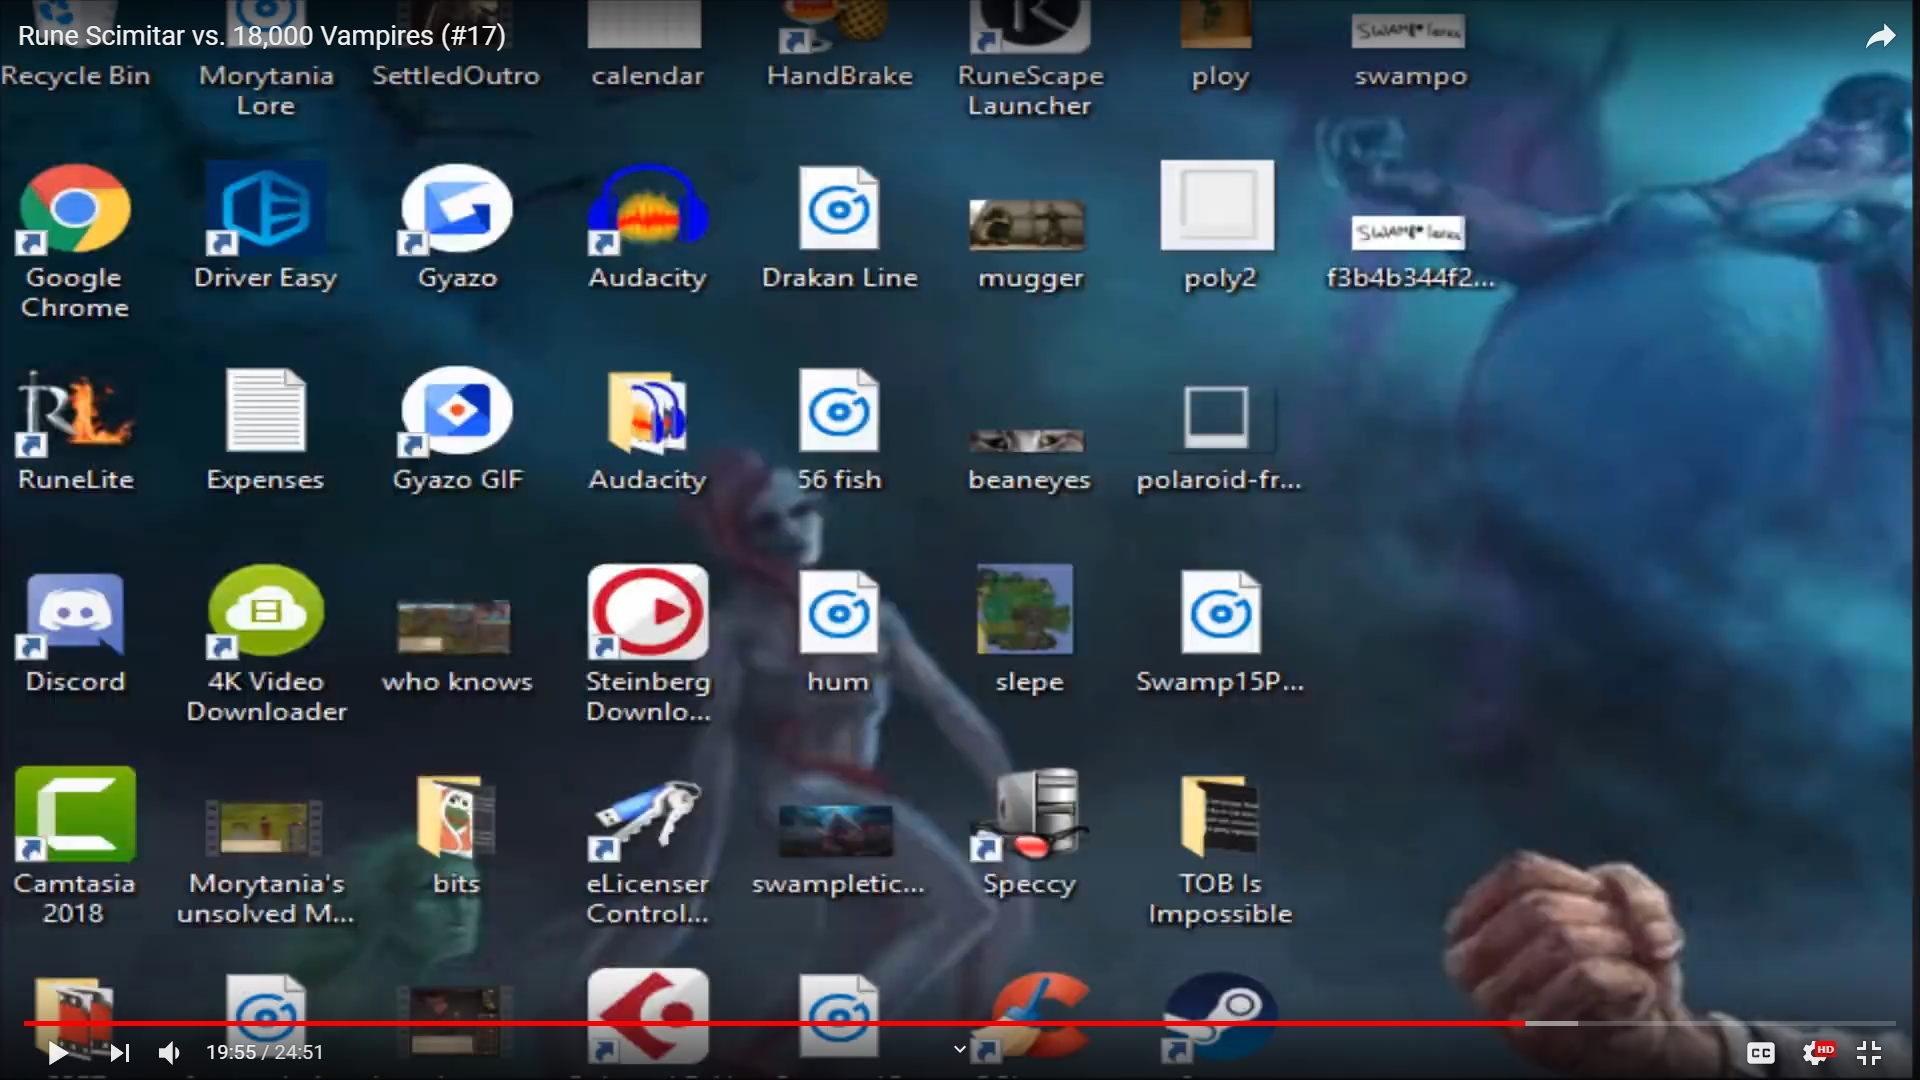Click the Google Chrome desktop icon
Screen dimensions: 1920x1080
coord(75,210)
